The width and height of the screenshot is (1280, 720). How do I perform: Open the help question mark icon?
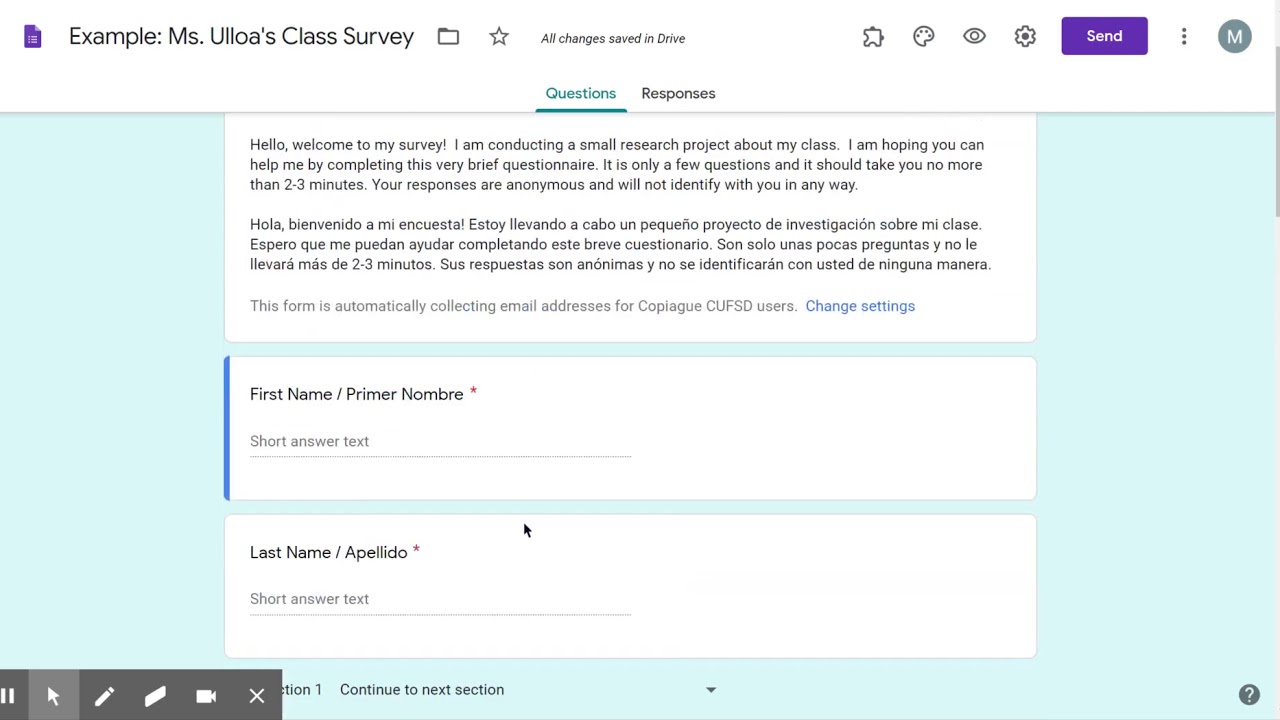coord(1249,695)
